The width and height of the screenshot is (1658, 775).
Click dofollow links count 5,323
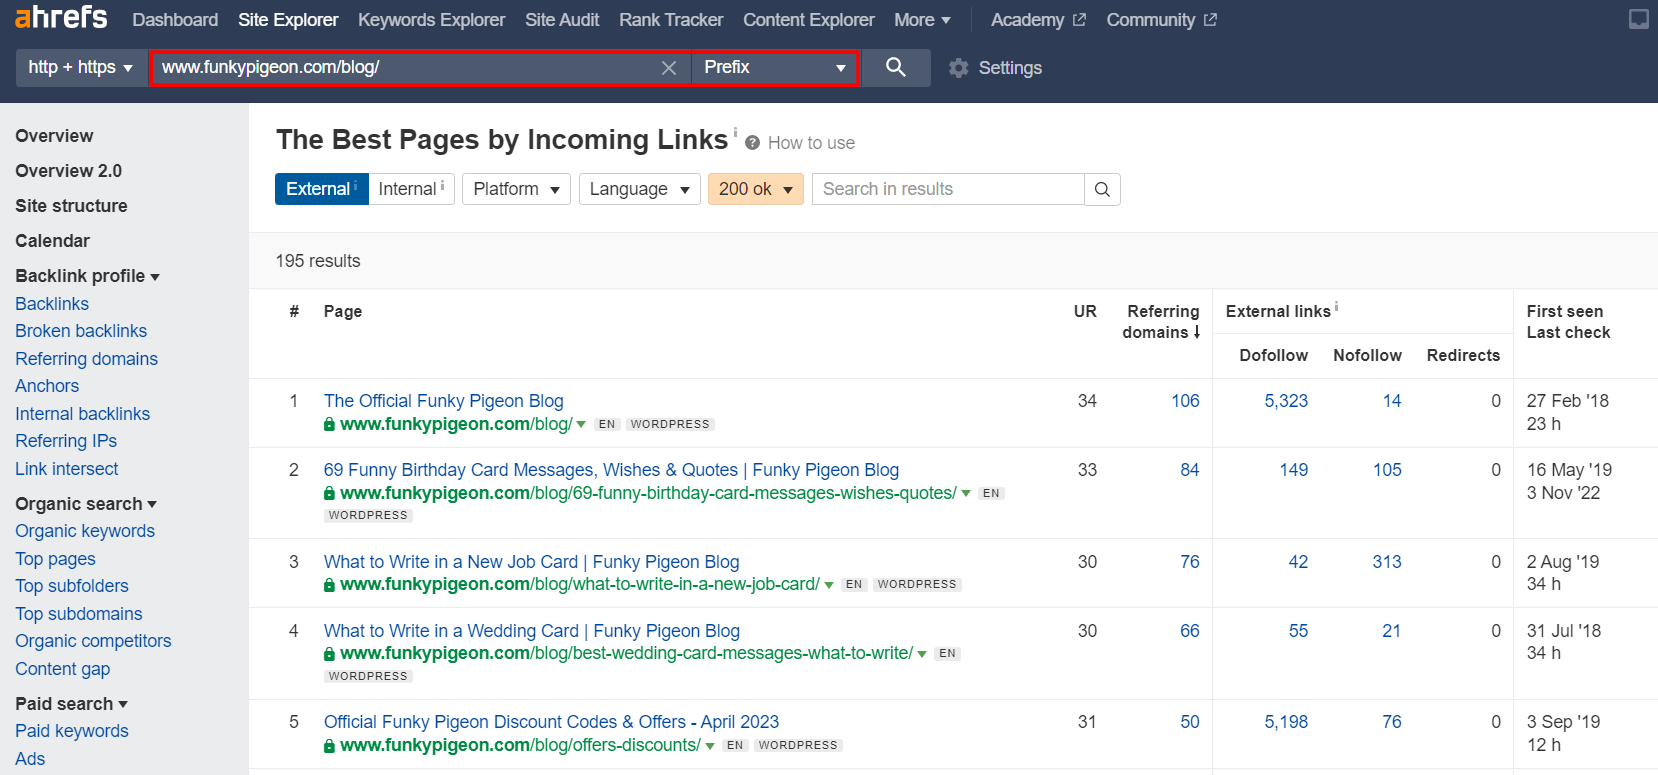[1286, 401]
